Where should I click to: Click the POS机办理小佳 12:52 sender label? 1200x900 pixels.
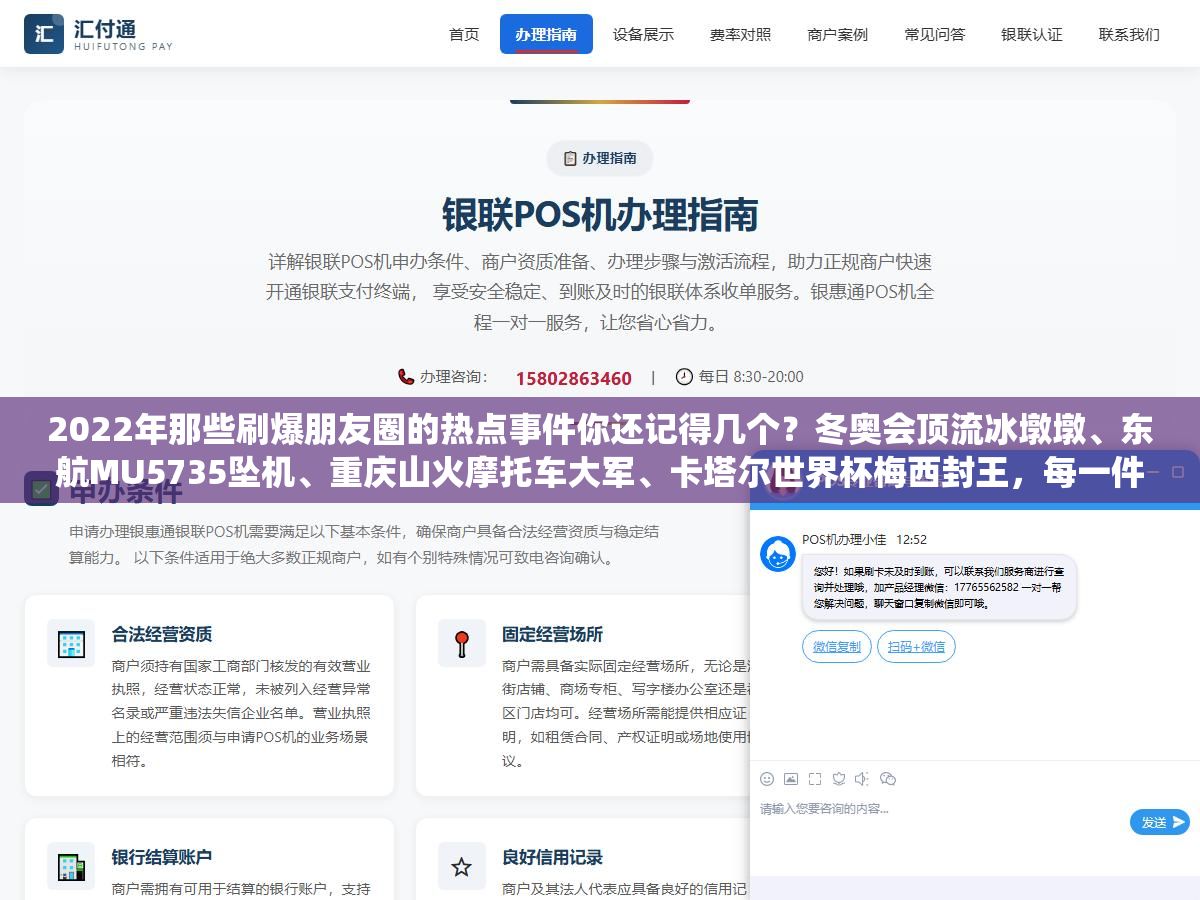coord(864,539)
